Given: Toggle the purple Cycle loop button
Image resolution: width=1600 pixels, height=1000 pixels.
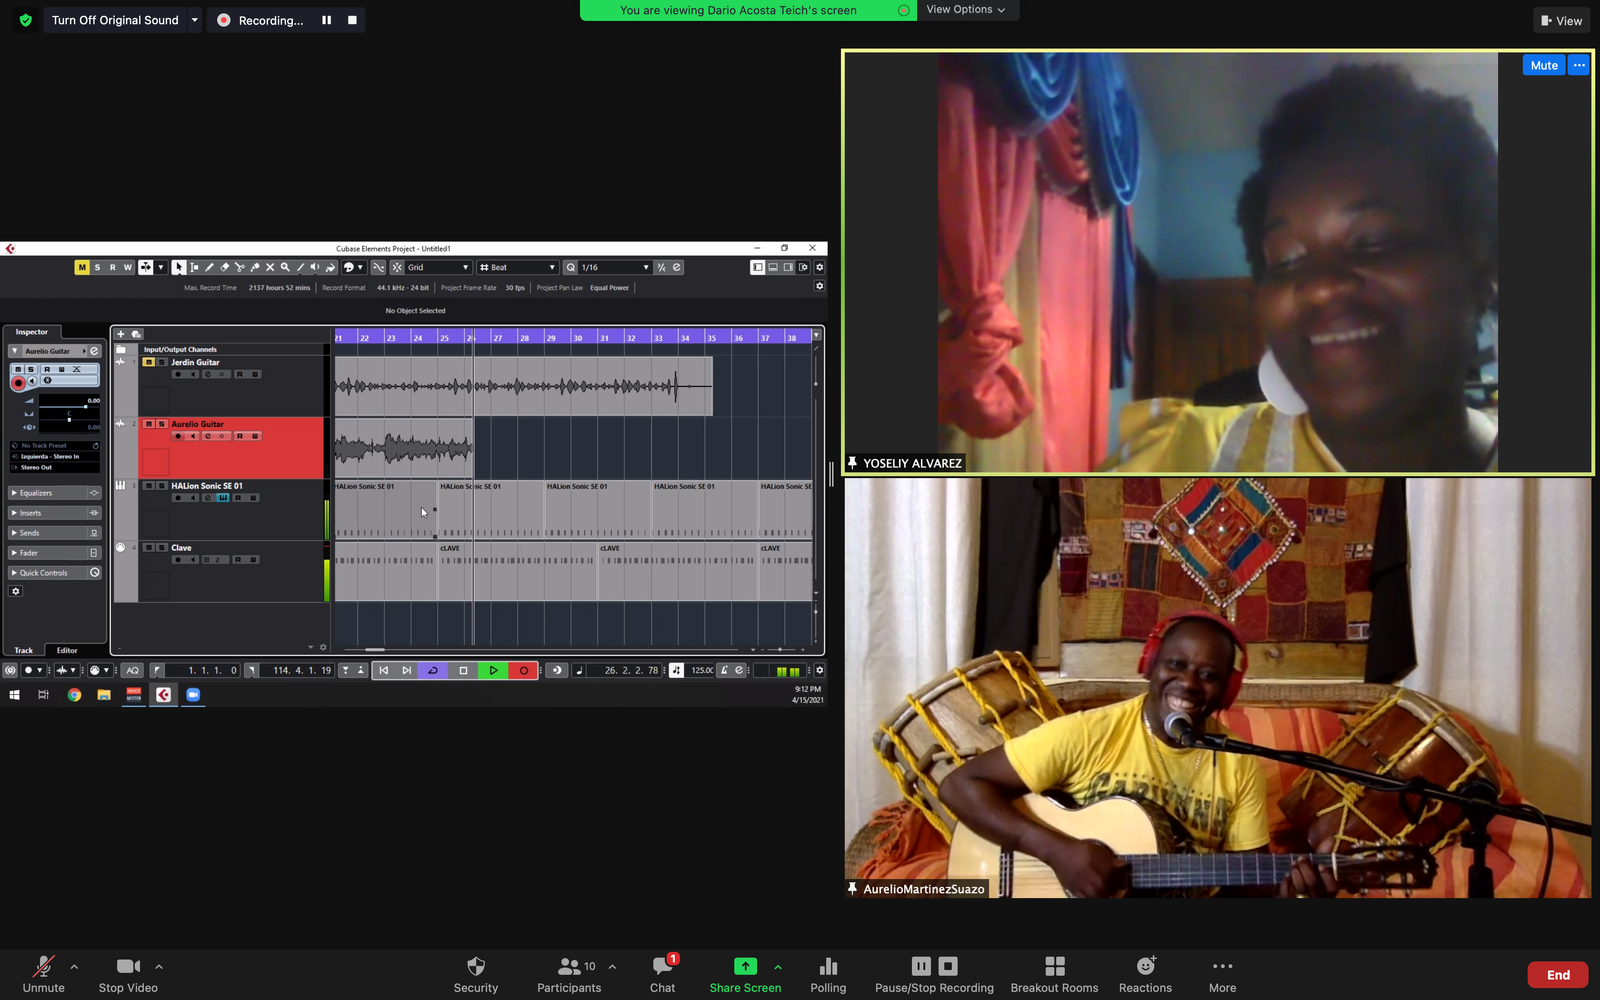Looking at the screenshot, I should point(433,670).
